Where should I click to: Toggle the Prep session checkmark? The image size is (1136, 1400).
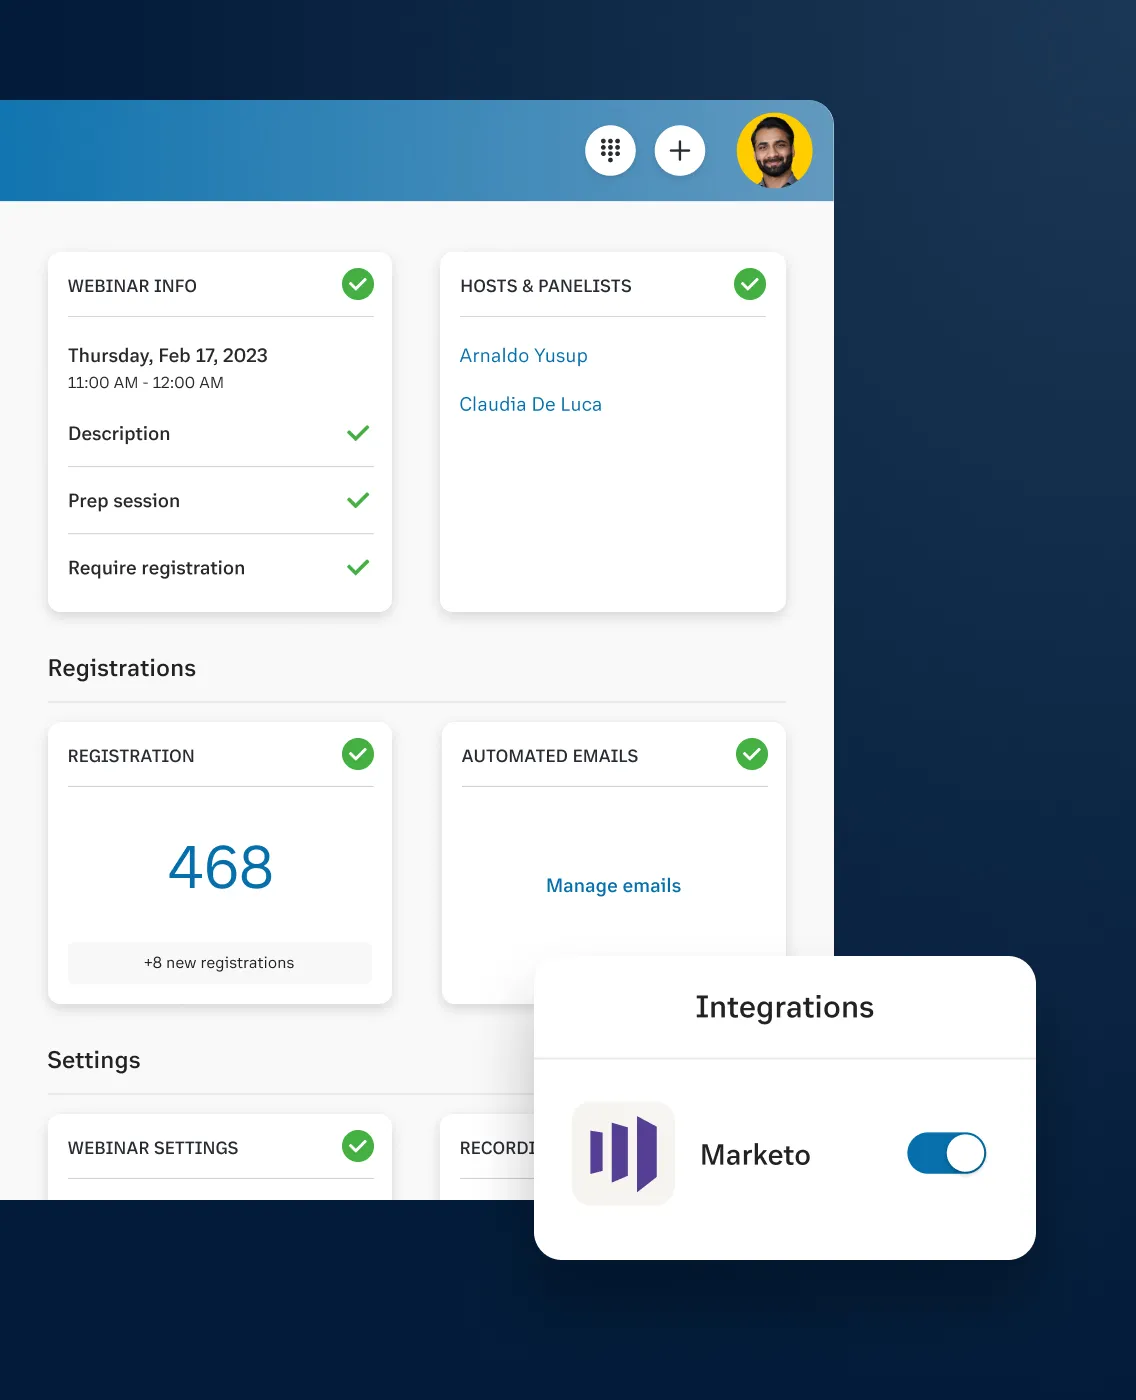(358, 501)
